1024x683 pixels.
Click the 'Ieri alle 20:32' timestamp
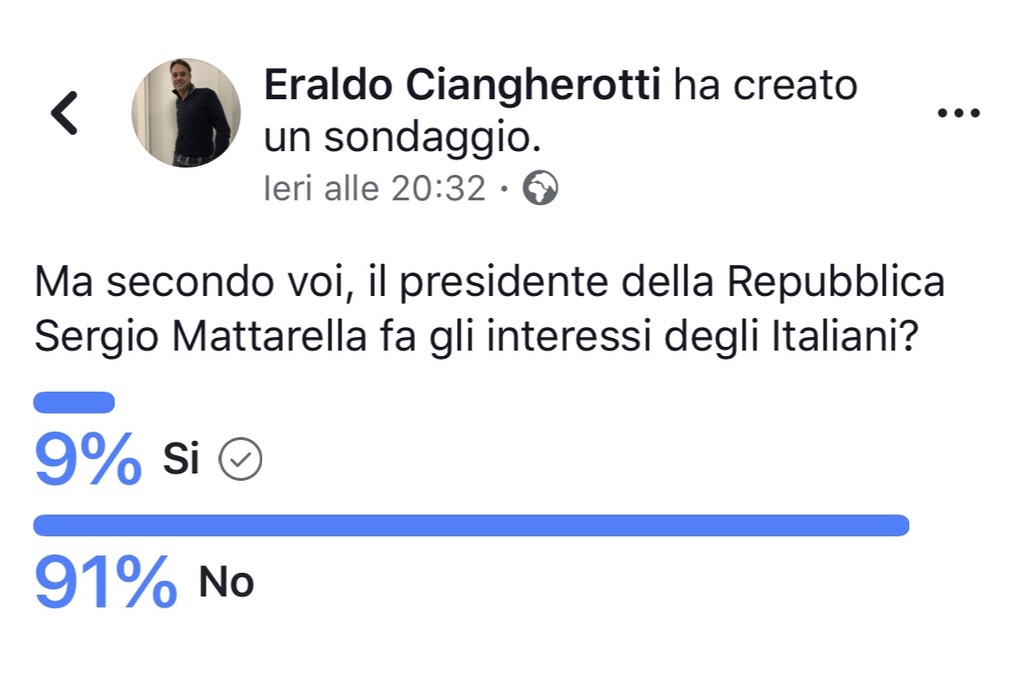(374, 187)
